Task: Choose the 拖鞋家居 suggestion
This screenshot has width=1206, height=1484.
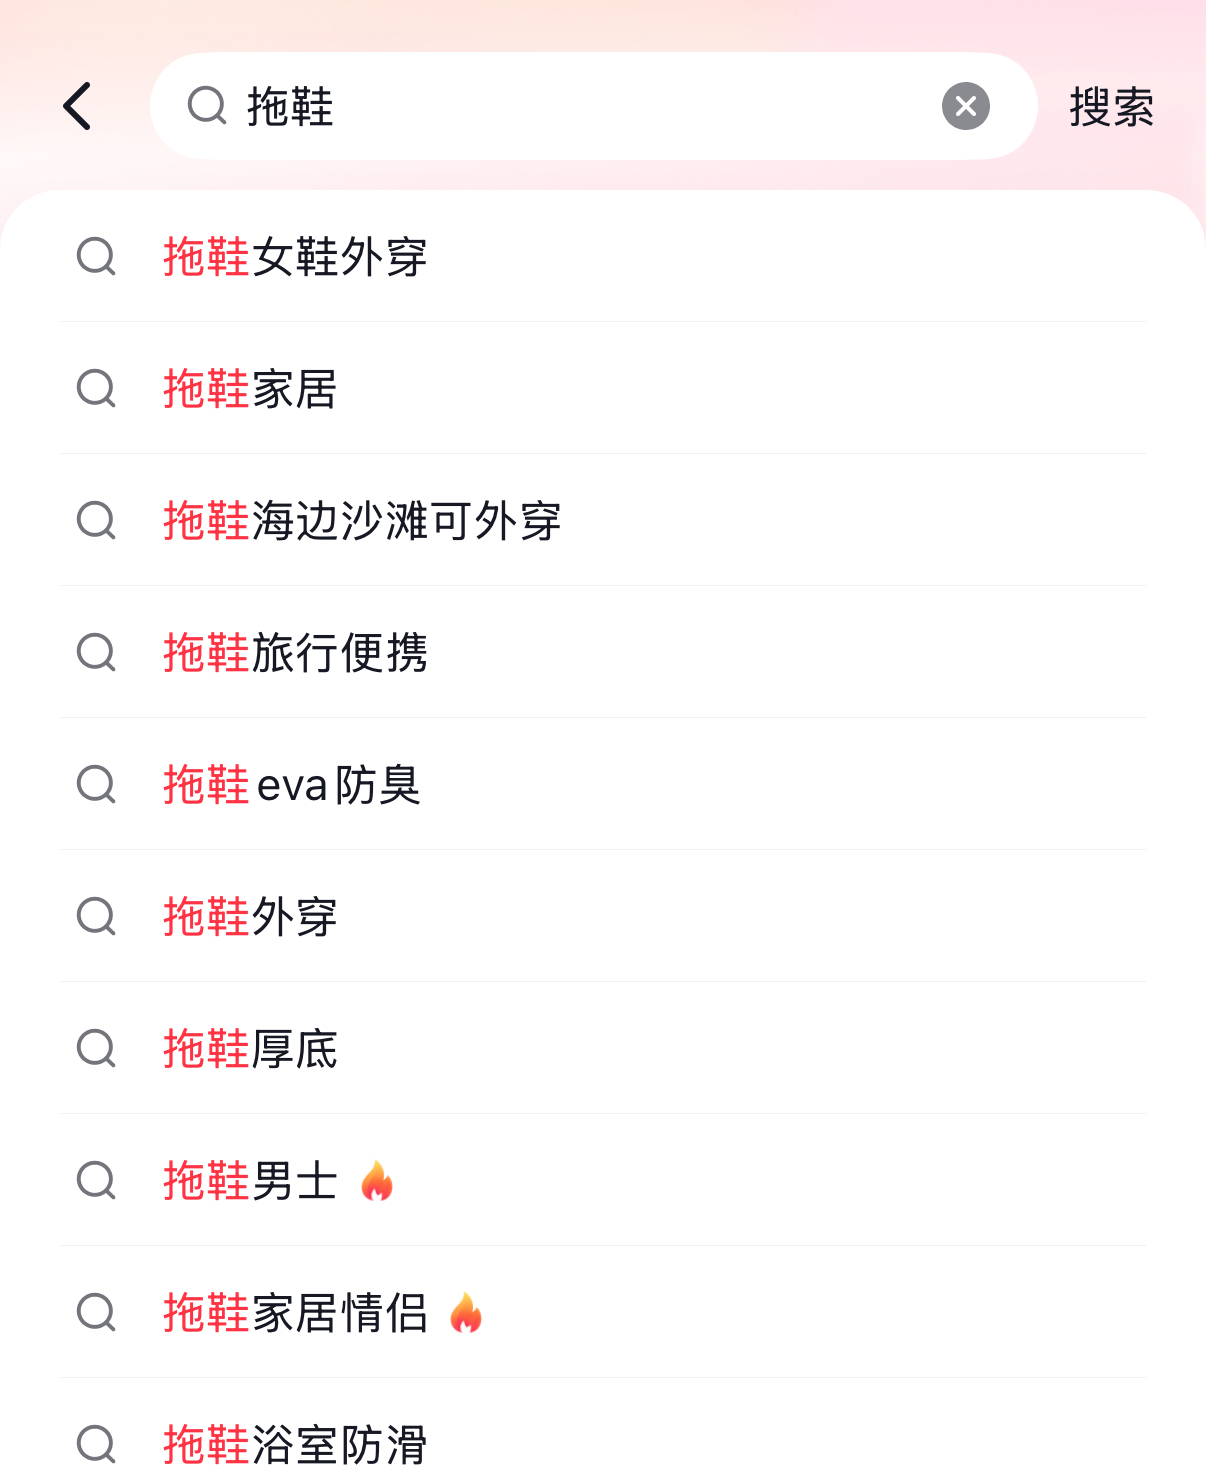Action: click(x=603, y=388)
